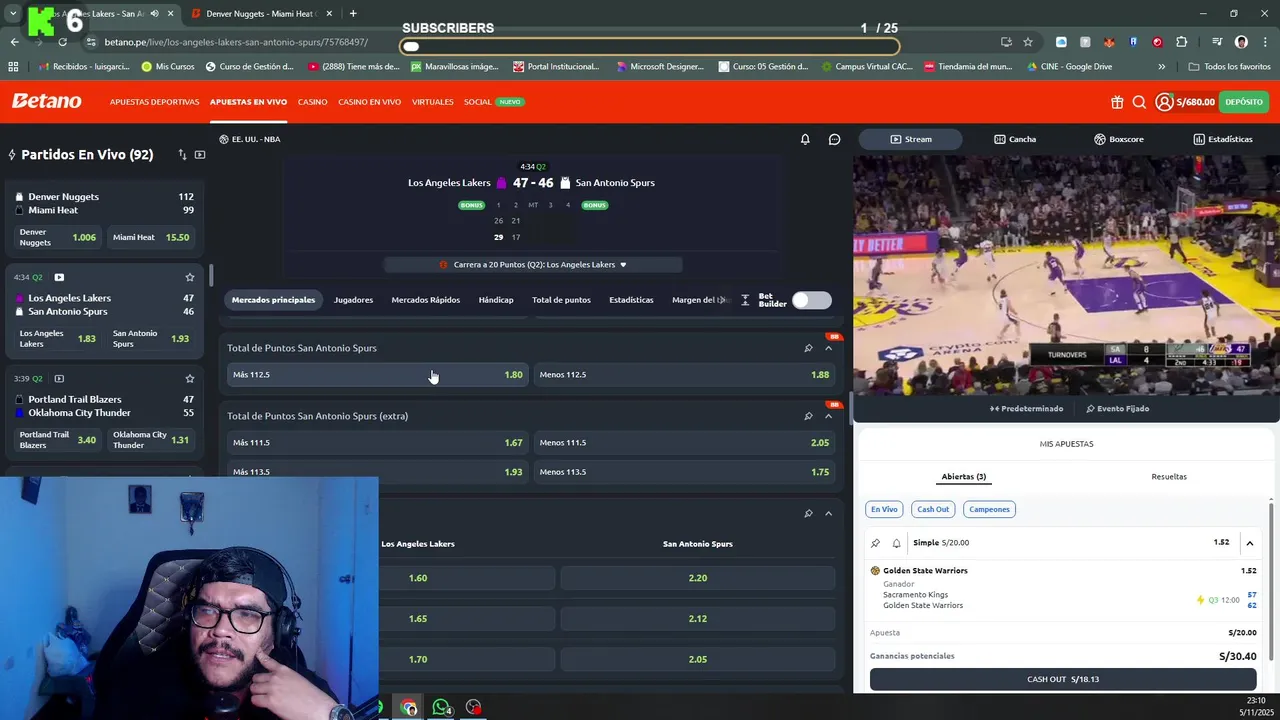Open Apuestas Deportivas in top navigation
The height and width of the screenshot is (720, 1280).
(x=154, y=102)
